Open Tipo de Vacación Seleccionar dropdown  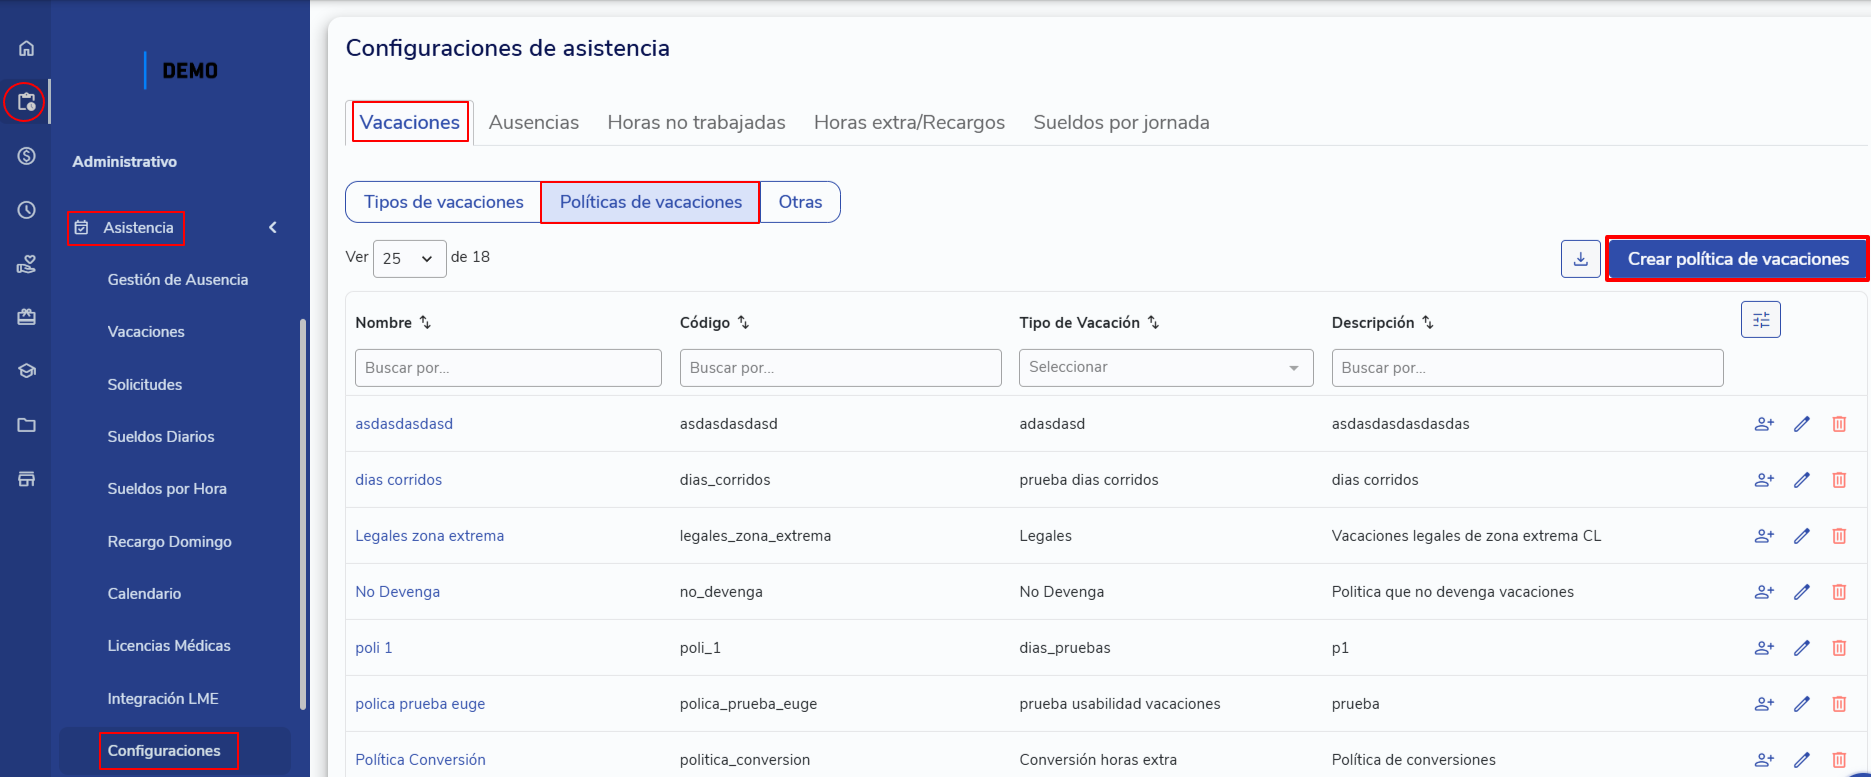1165,368
